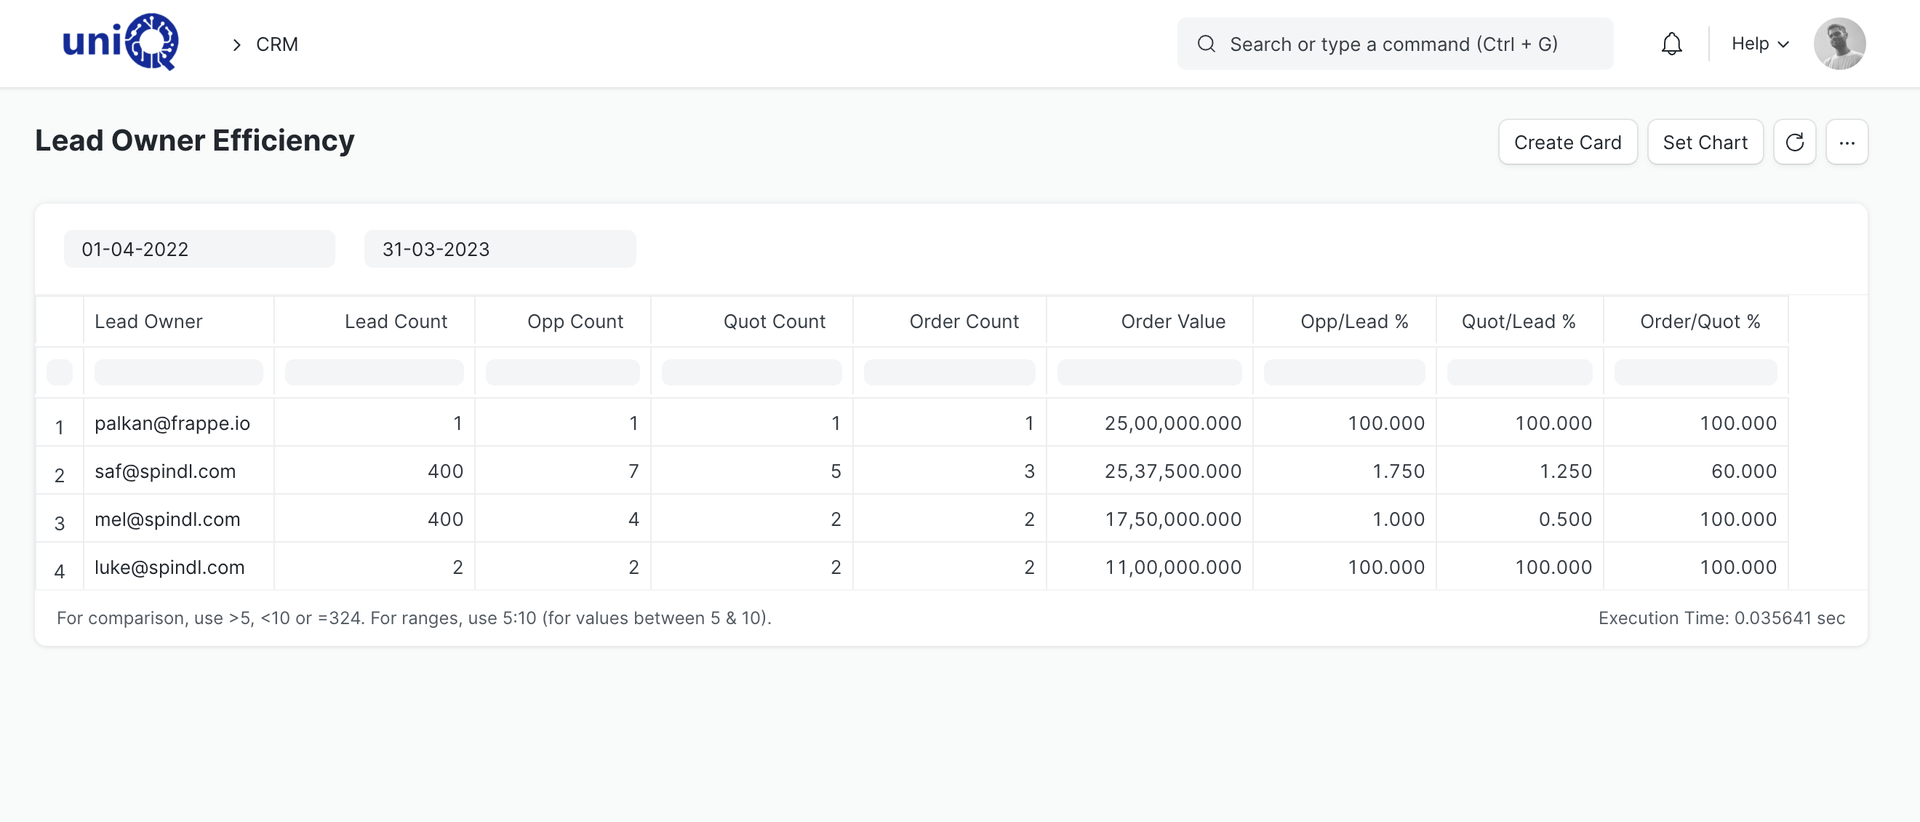
Task: Click order value 17,50,000.000
Action: [x=1150, y=519]
